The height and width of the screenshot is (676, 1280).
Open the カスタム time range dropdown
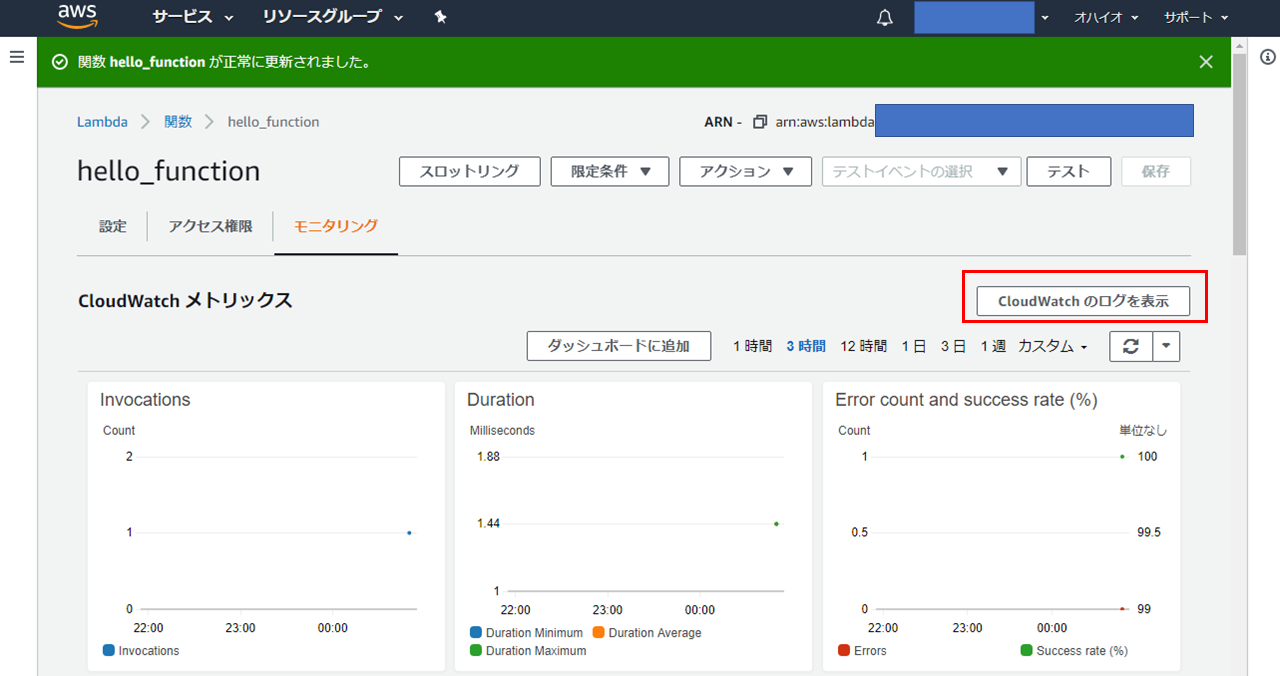pyautogui.click(x=1053, y=346)
